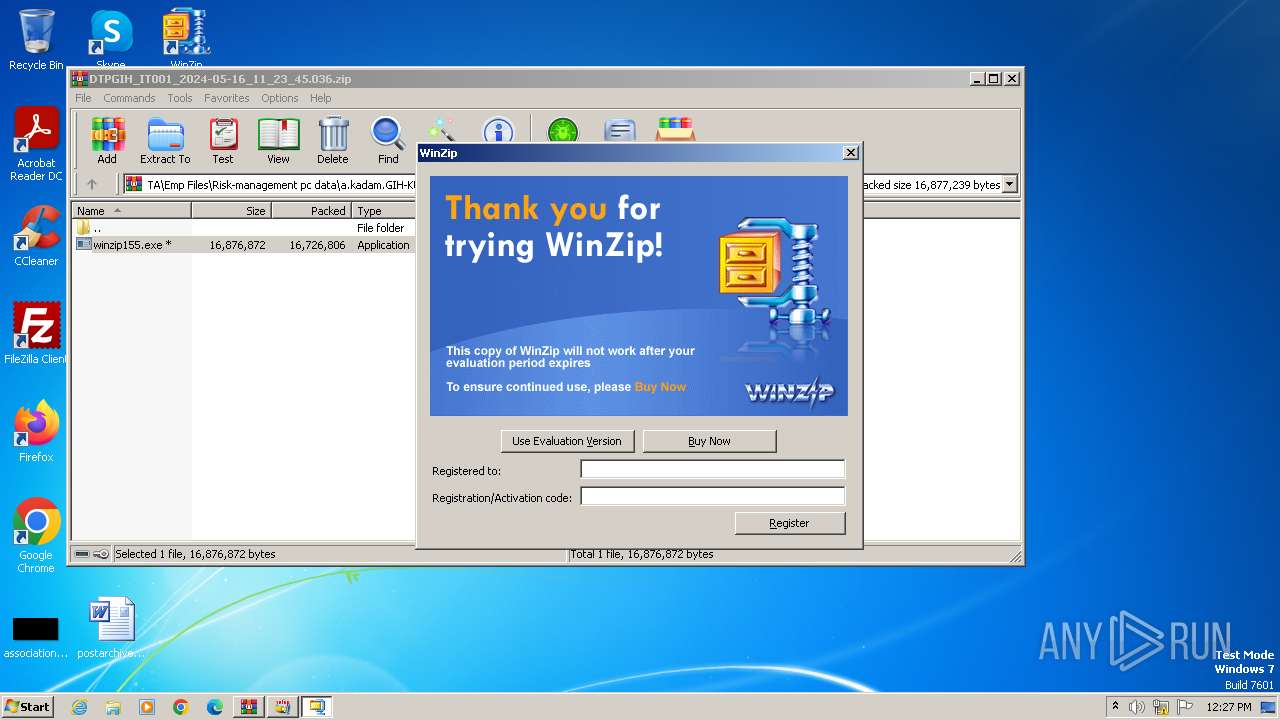Click the volume speaker tray icon
1280x720 pixels.
(x=1137, y=707)
